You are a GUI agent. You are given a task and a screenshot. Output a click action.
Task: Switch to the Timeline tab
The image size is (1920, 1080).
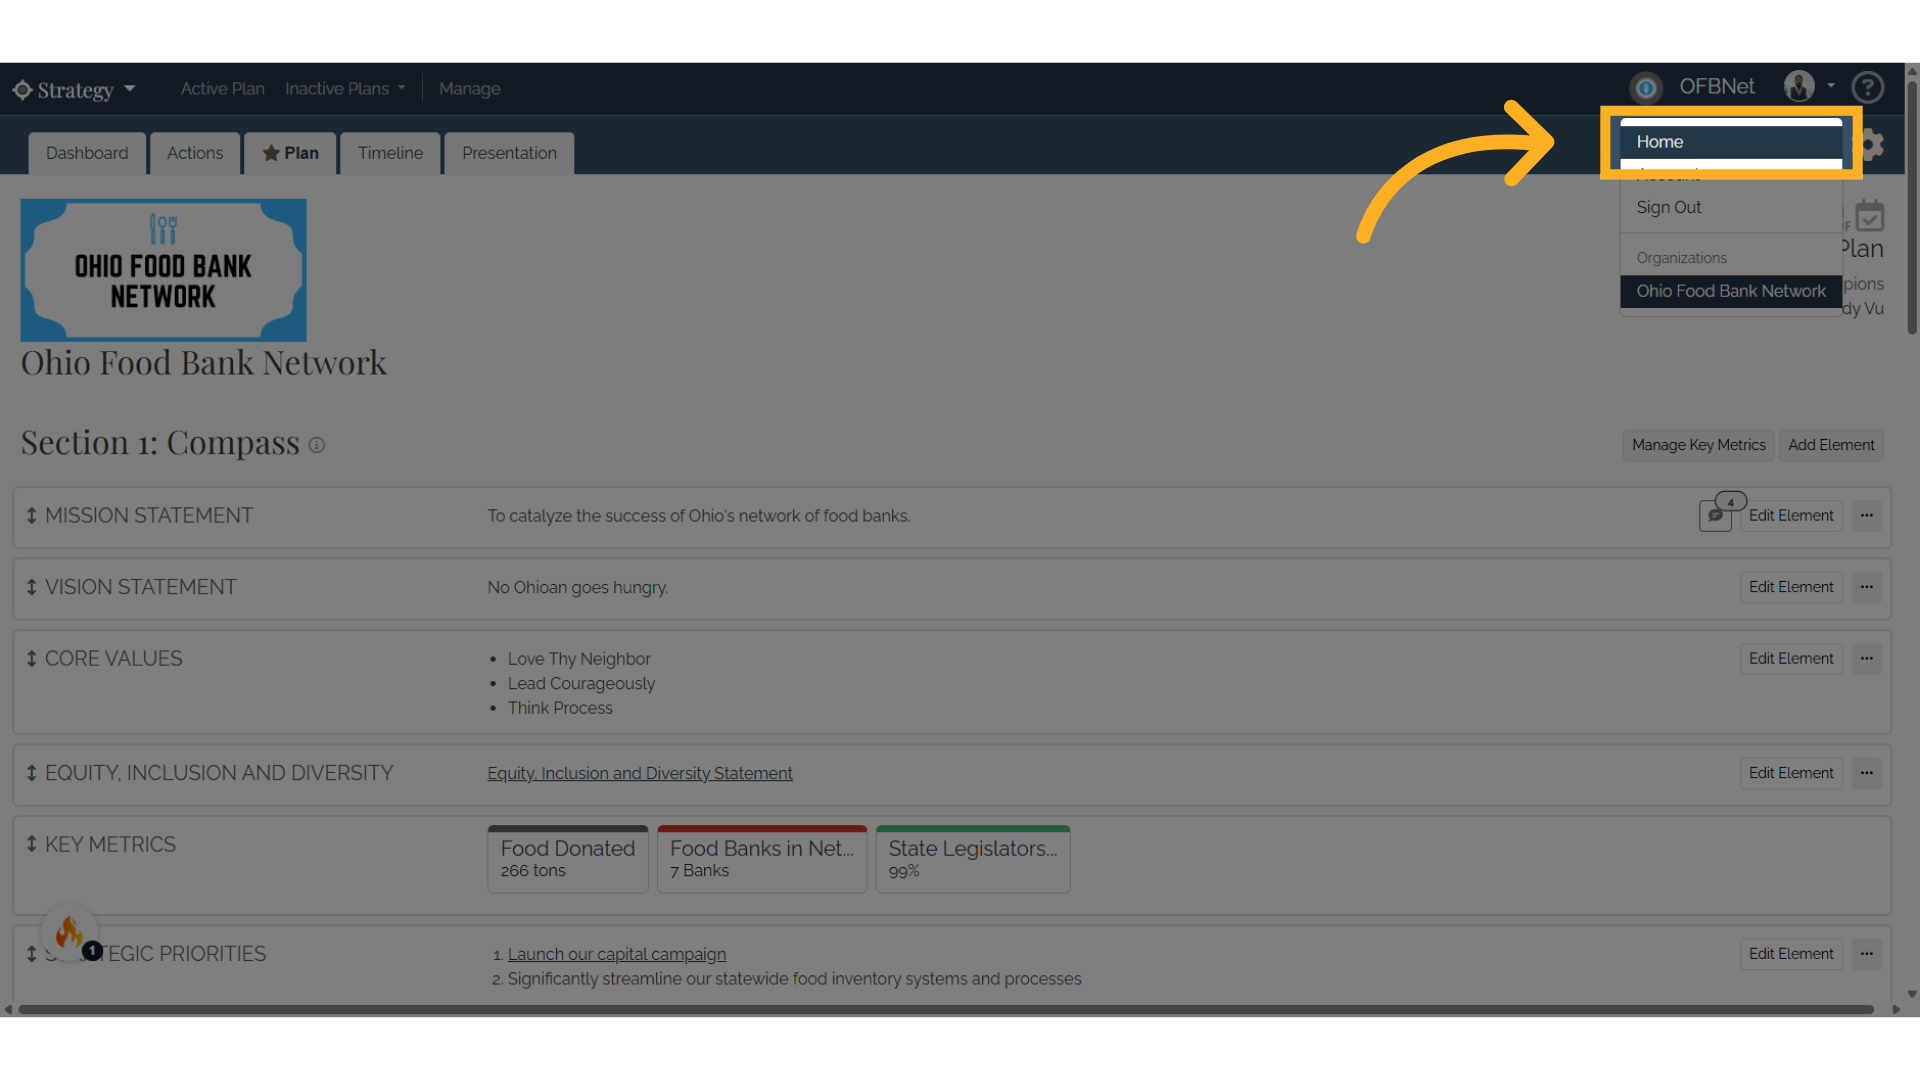390,153
